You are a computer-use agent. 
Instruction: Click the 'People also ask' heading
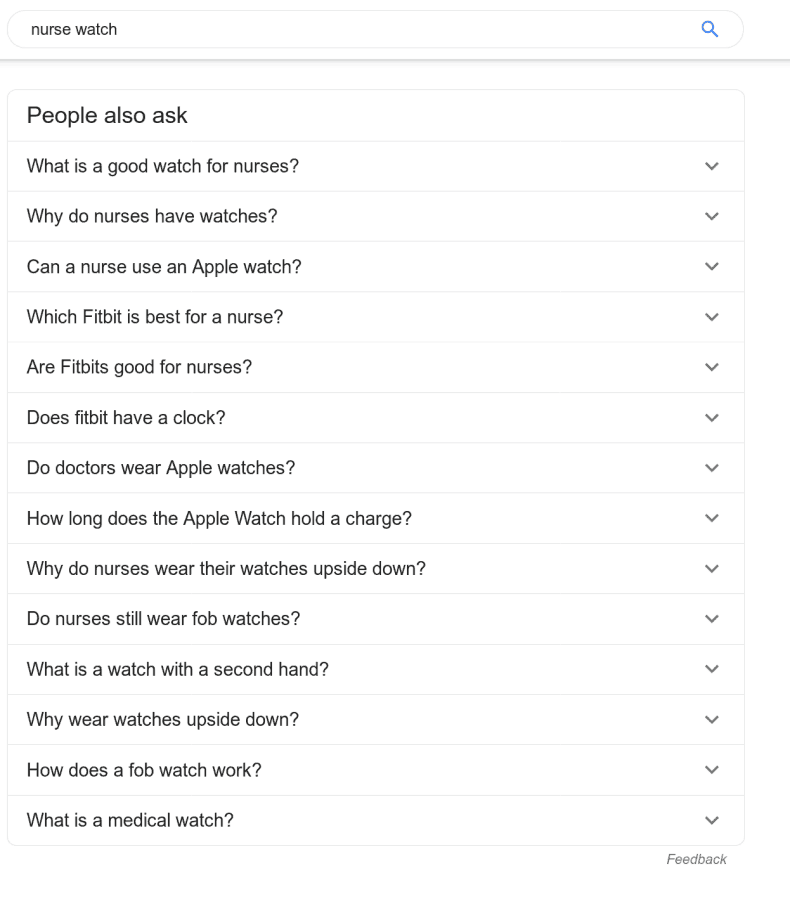point(107,116)
